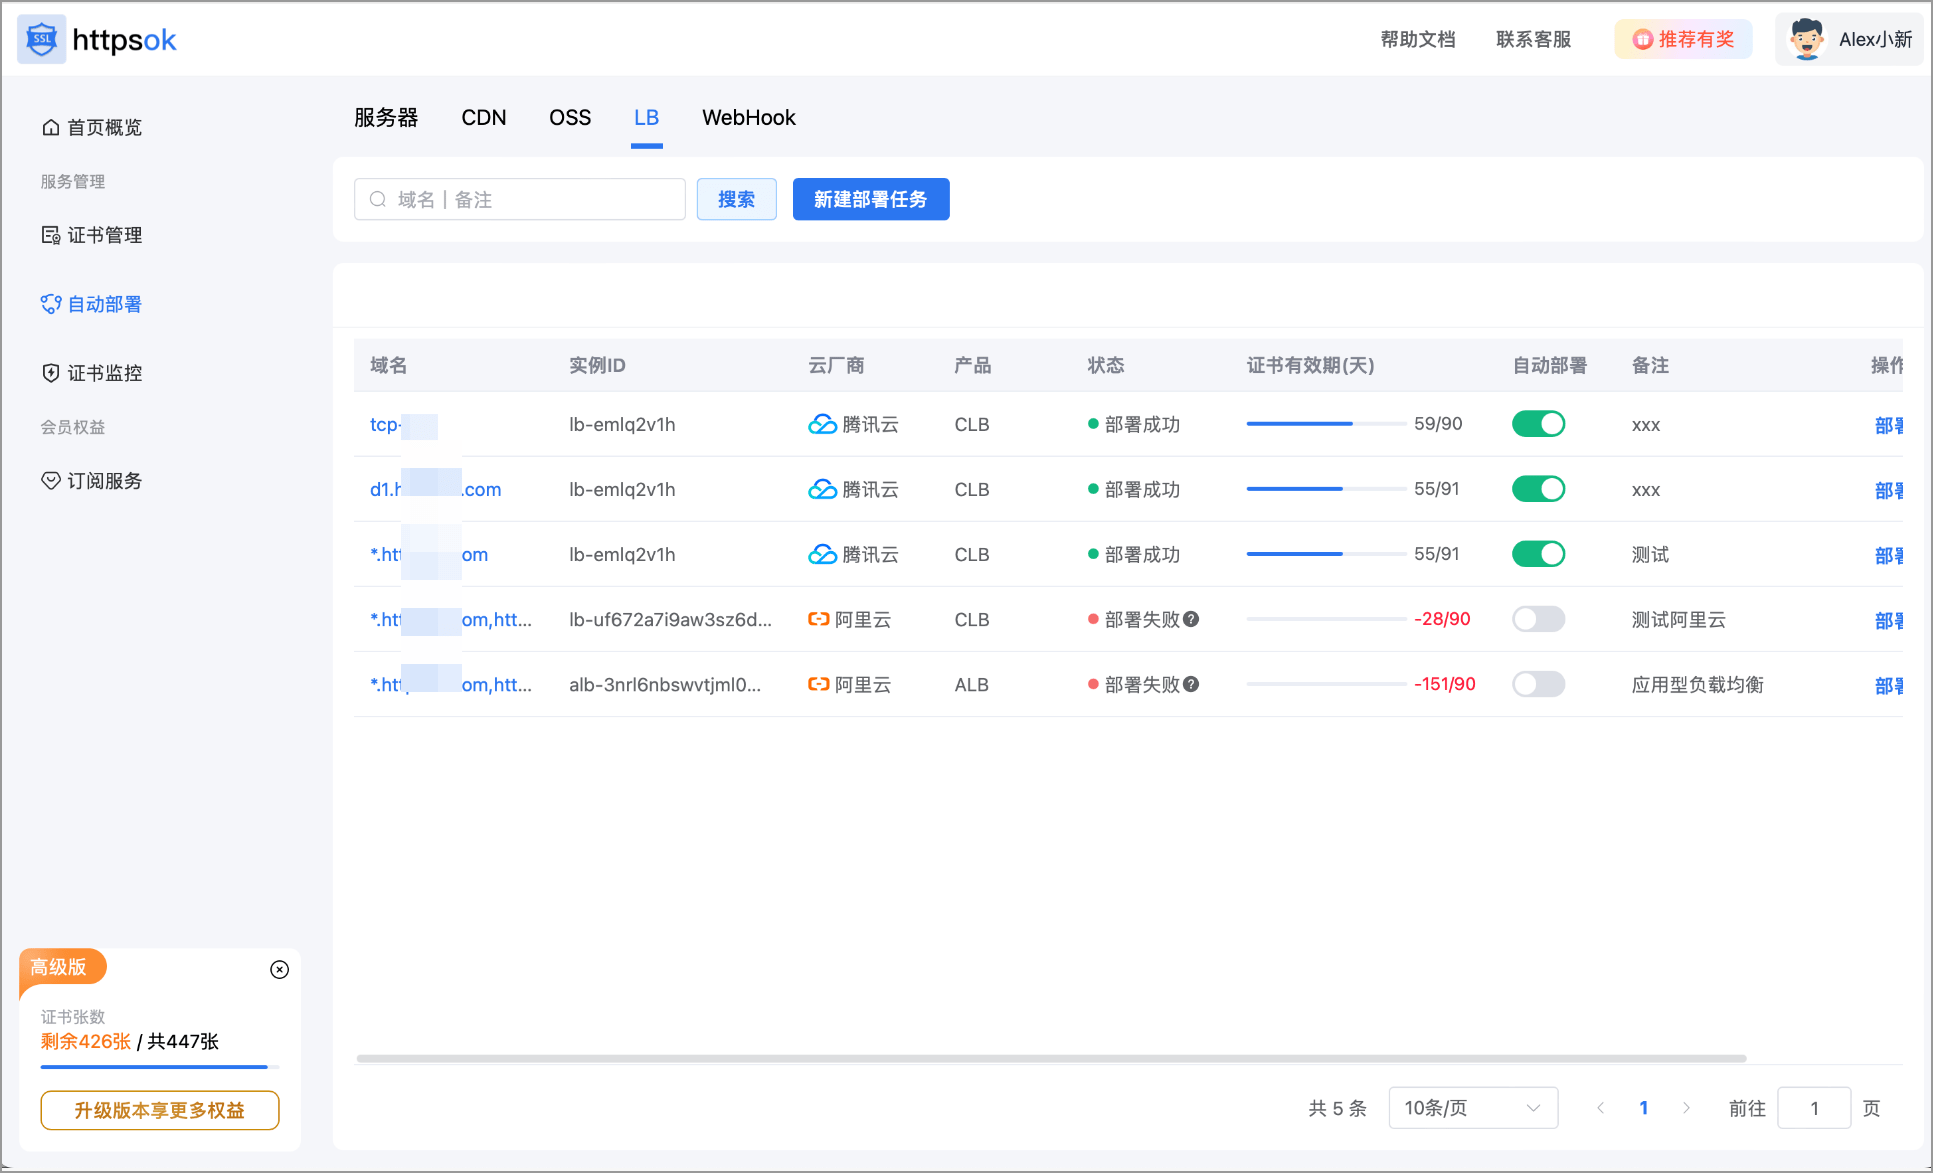Click the 腾讯云 icon in the 测试 row
The height and width of the screenshot is (1173, 1933).
[822, 554]
